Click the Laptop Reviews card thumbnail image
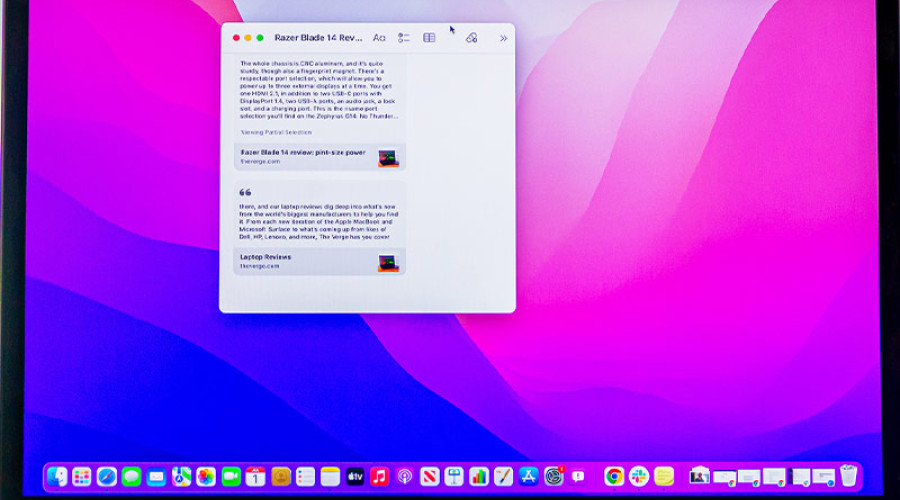 (388, 263)
